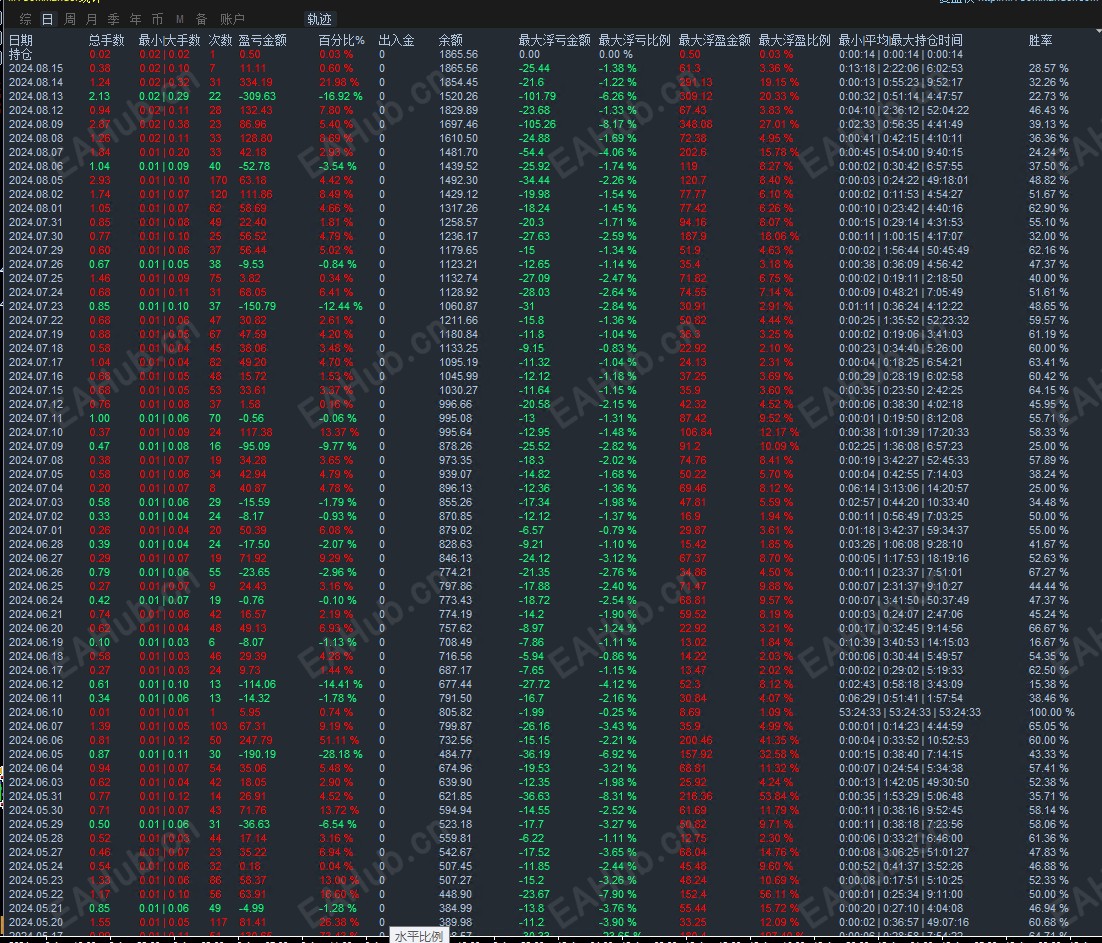Open the 账户 account tab
This screenshot has width=1102, height=943.
click(x=232, y=19)
